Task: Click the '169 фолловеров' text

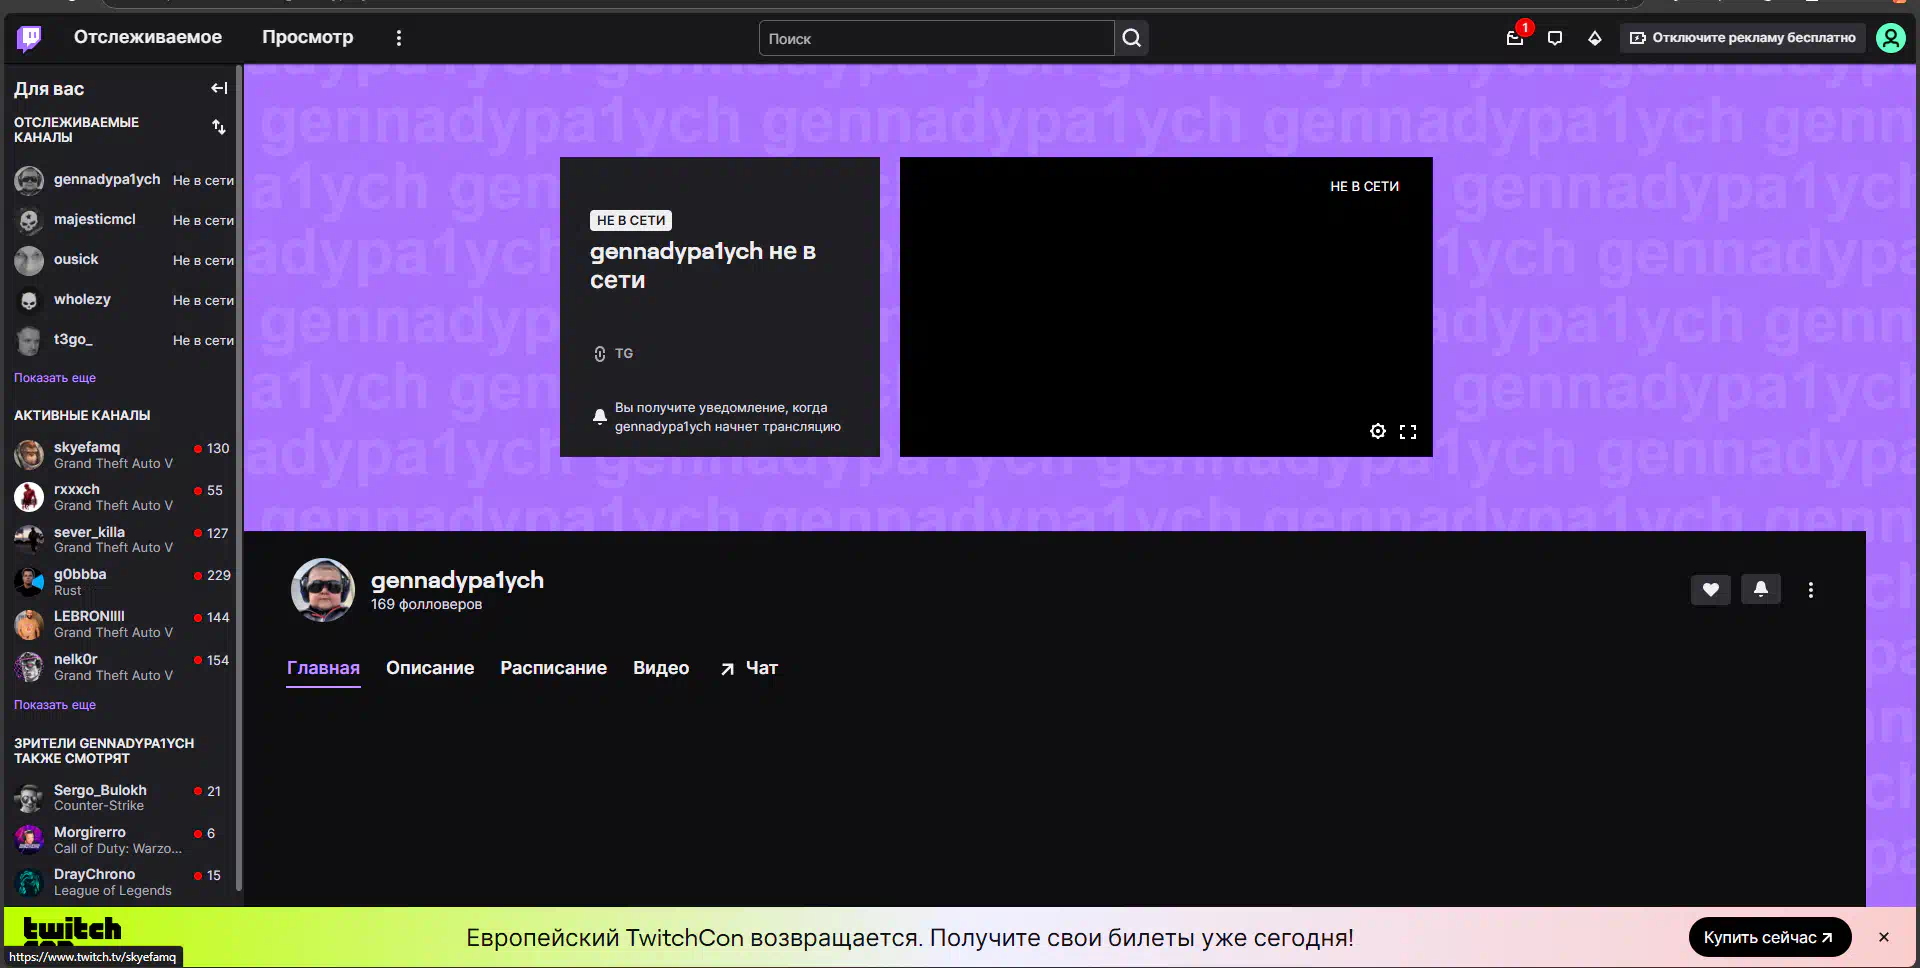Action: coord(426,604)
